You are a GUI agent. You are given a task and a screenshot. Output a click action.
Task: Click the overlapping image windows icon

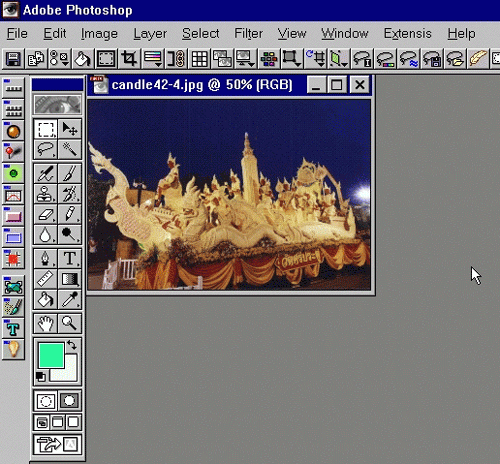222,59
